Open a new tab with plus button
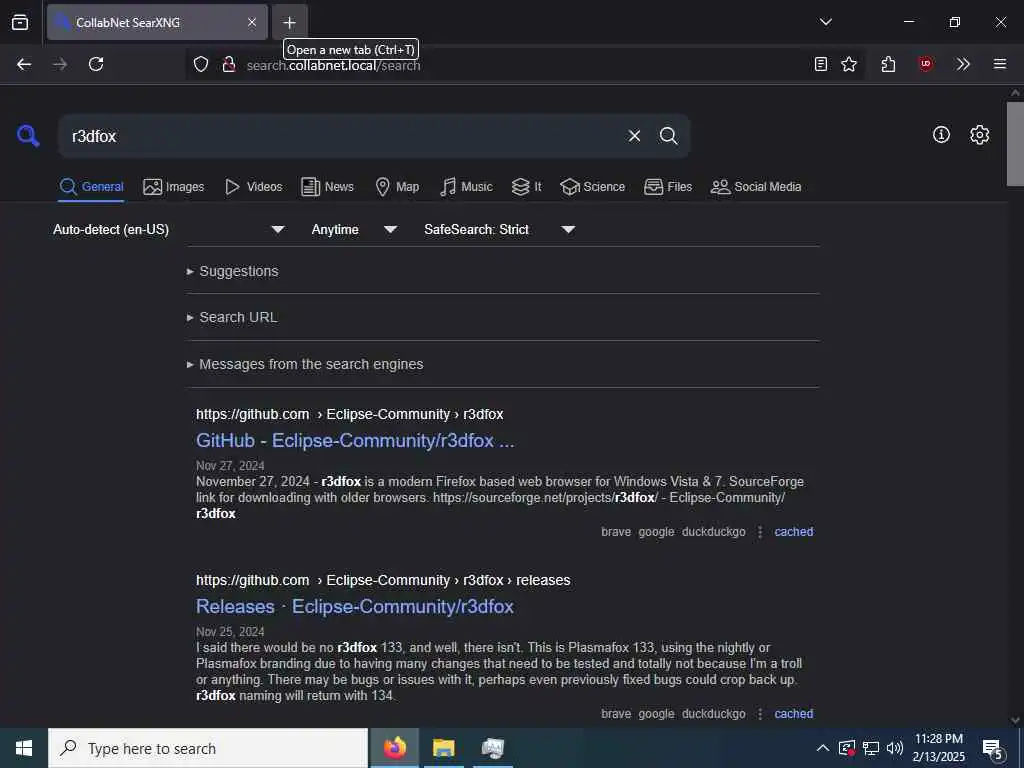Viewport: 1024px width, 768px height. pyautogui.click(x=289, y=22)
